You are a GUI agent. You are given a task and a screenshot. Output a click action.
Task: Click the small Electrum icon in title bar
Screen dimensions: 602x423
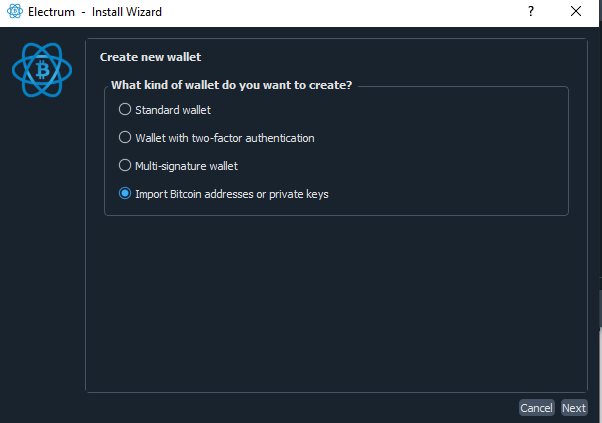[x=15, y=11]
